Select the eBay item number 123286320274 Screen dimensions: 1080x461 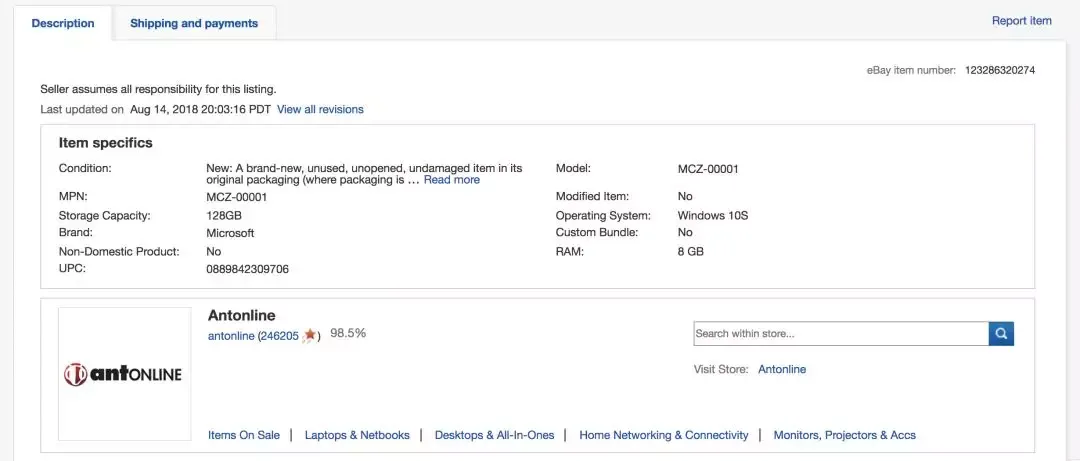999,70
